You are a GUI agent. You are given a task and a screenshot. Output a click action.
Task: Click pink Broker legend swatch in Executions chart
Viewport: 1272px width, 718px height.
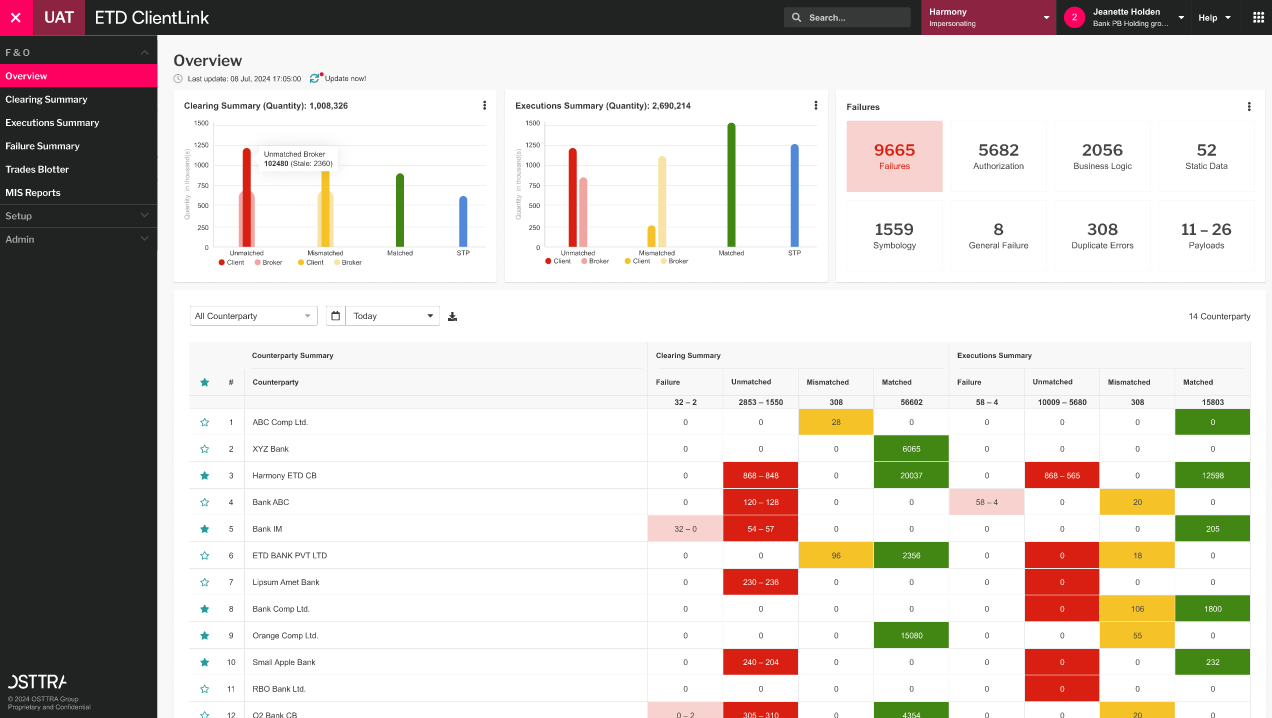[x=584, y=261]
